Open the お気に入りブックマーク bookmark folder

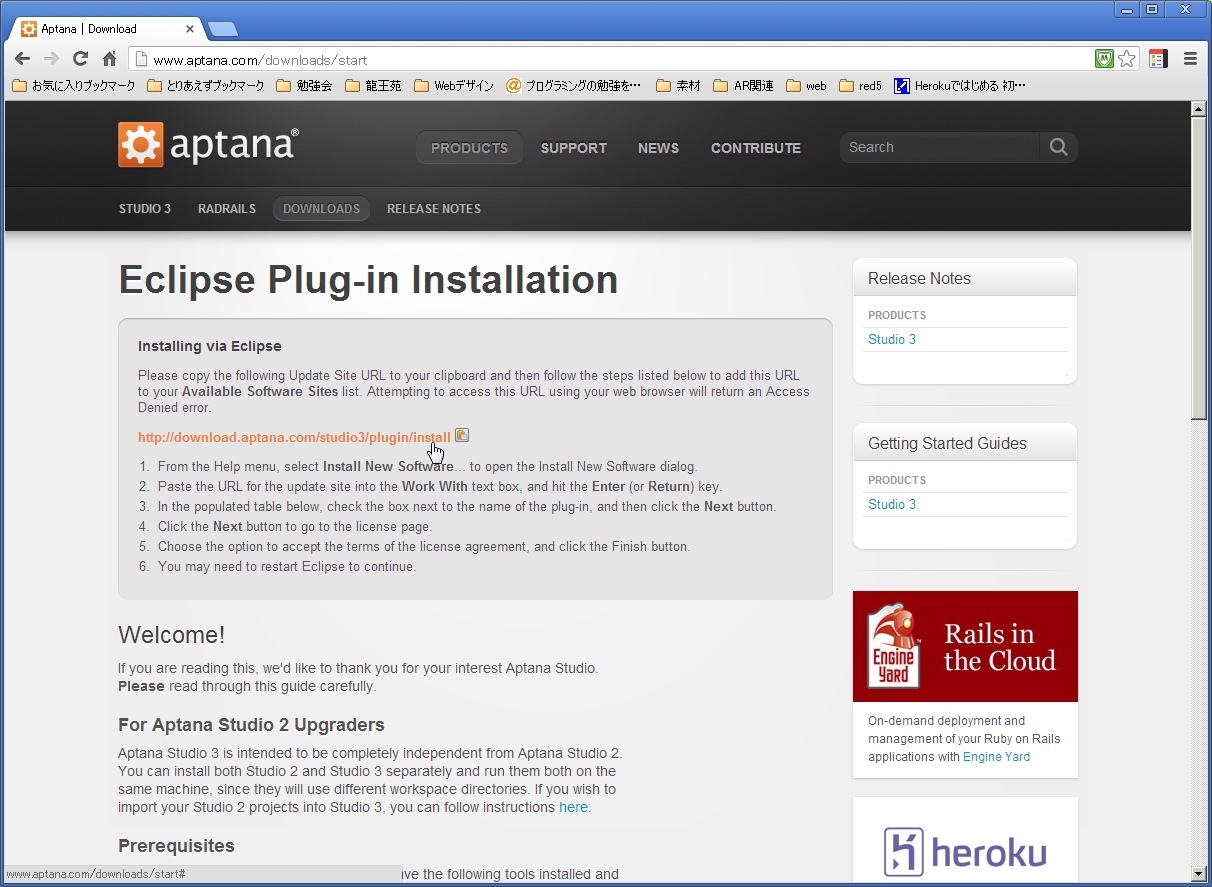pos(73,86)
